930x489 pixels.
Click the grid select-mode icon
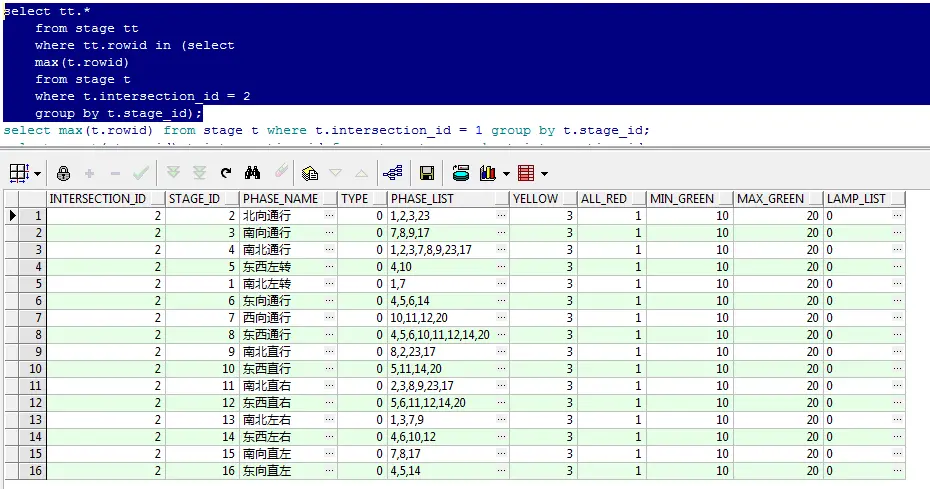point(19,173)
